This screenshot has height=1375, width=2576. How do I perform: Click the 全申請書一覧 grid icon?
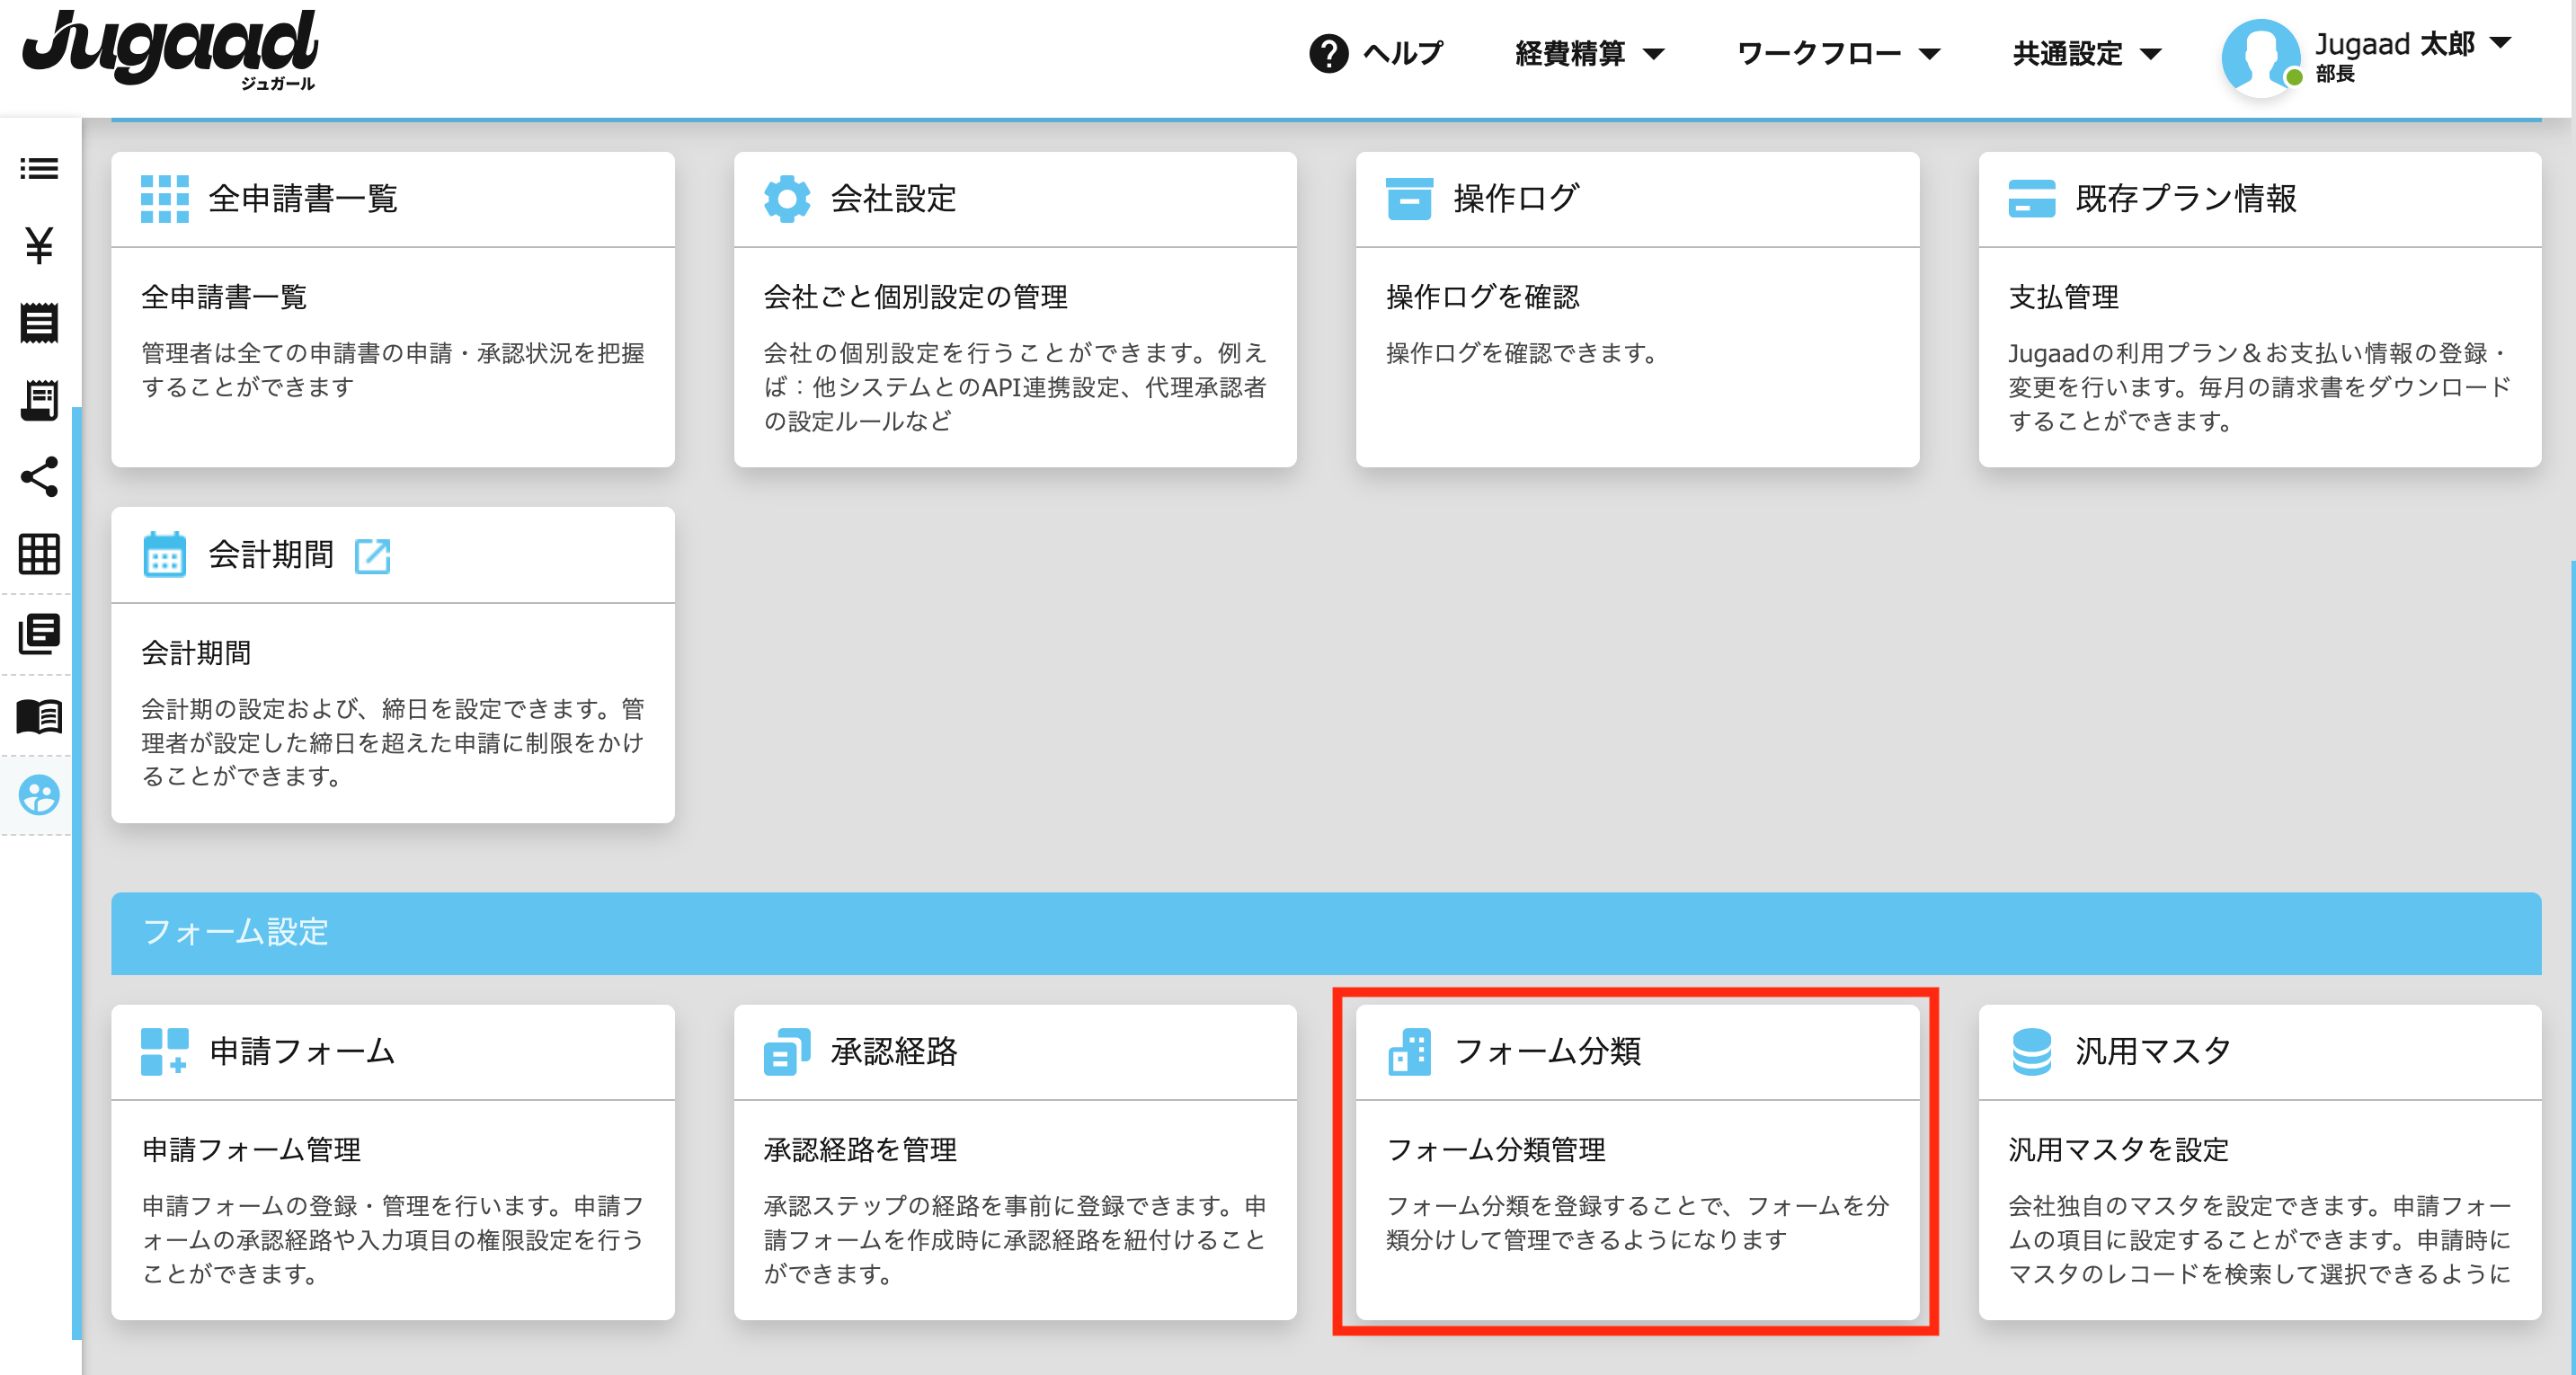point(165,198)
